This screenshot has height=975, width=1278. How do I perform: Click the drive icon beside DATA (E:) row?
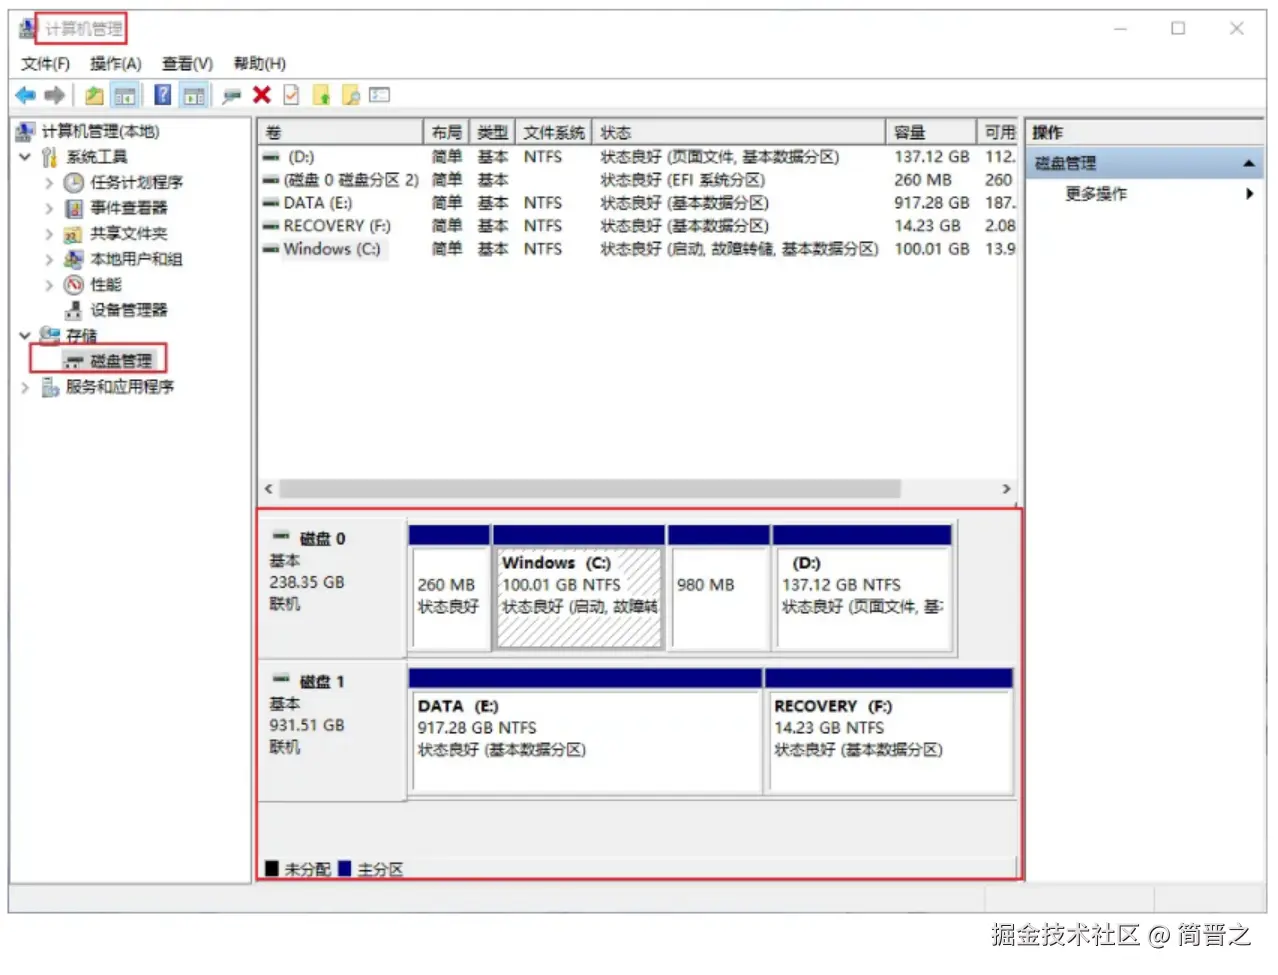tap(270, 203)
